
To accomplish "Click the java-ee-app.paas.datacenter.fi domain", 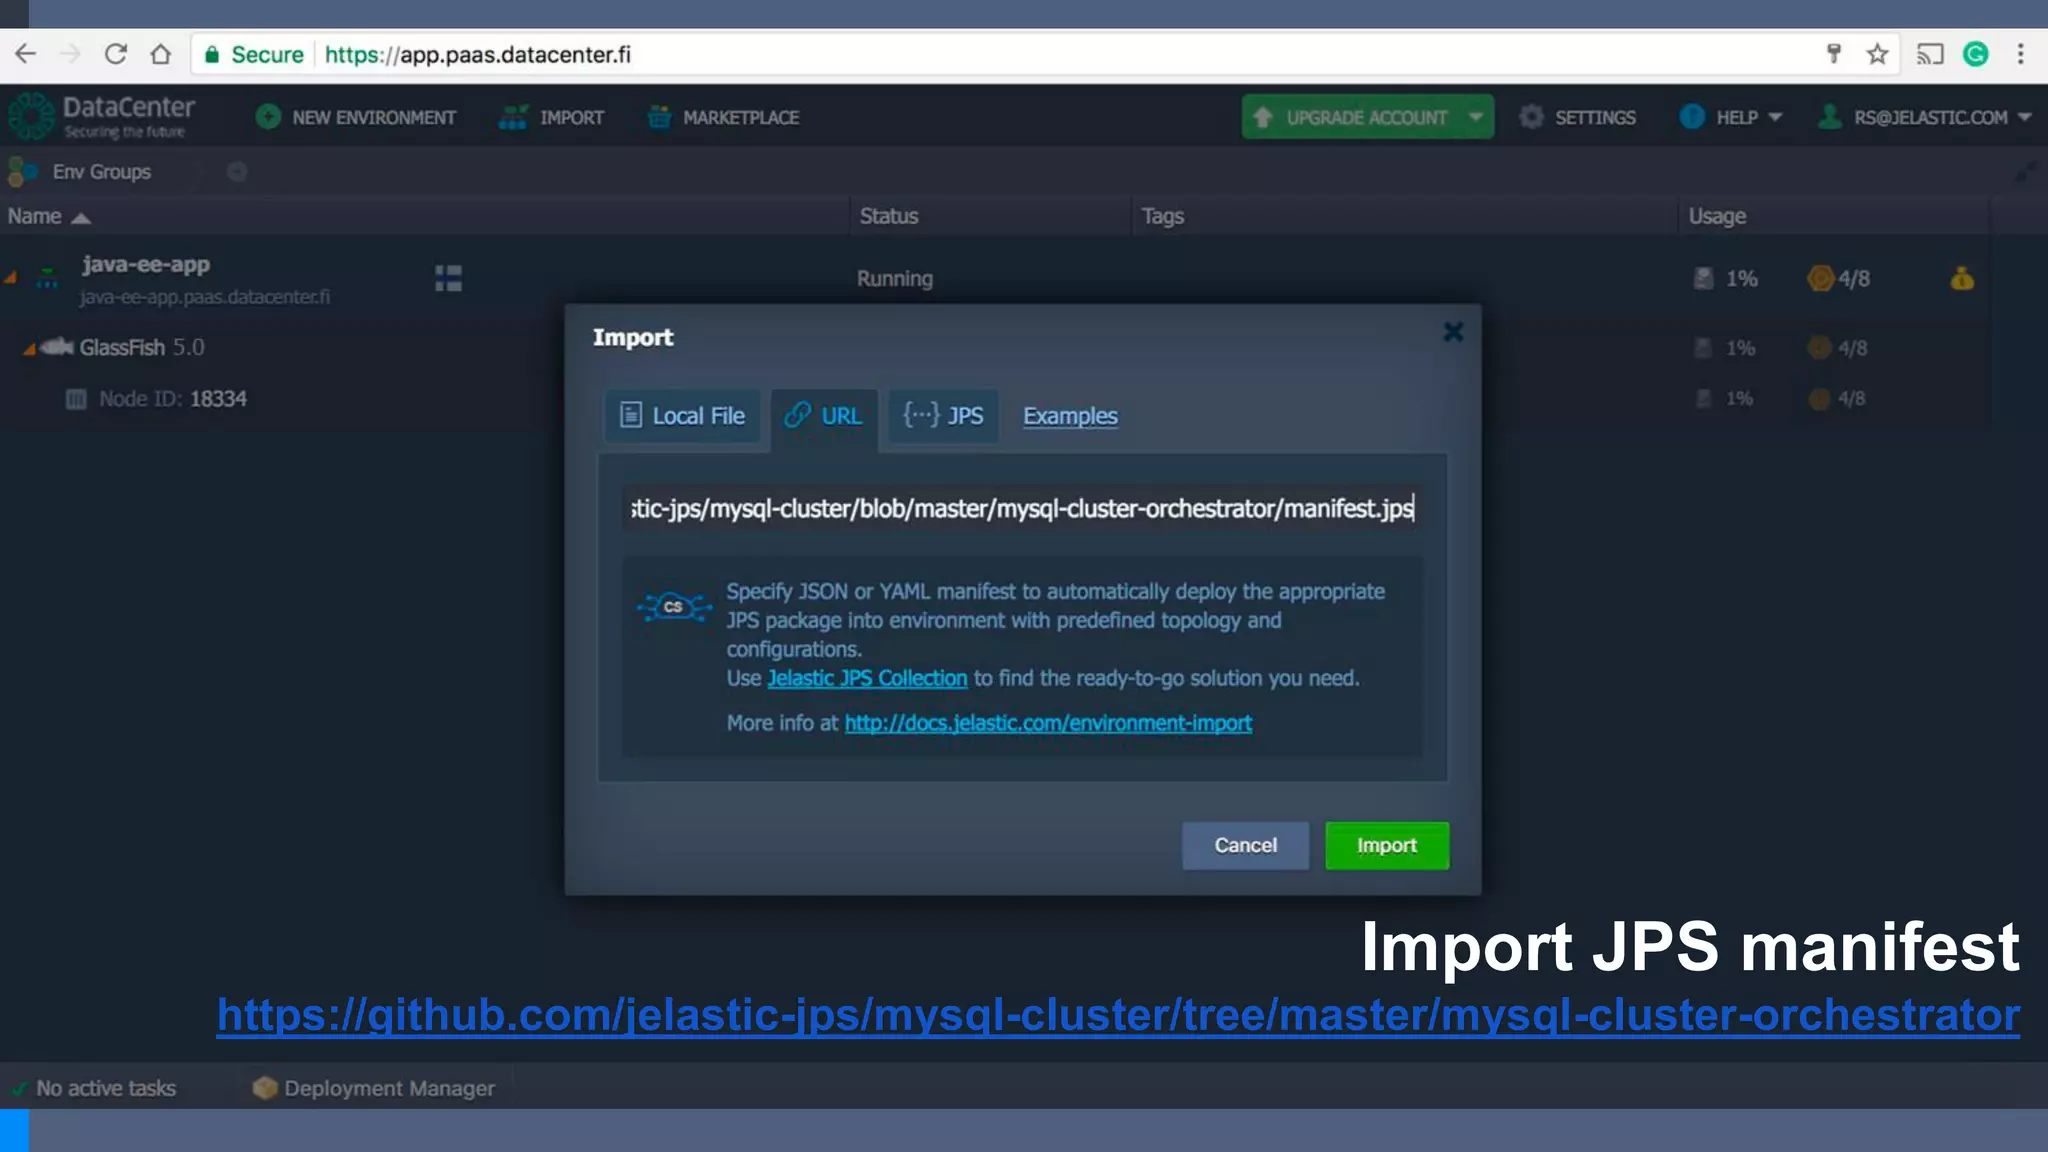I will pos(205,297).
